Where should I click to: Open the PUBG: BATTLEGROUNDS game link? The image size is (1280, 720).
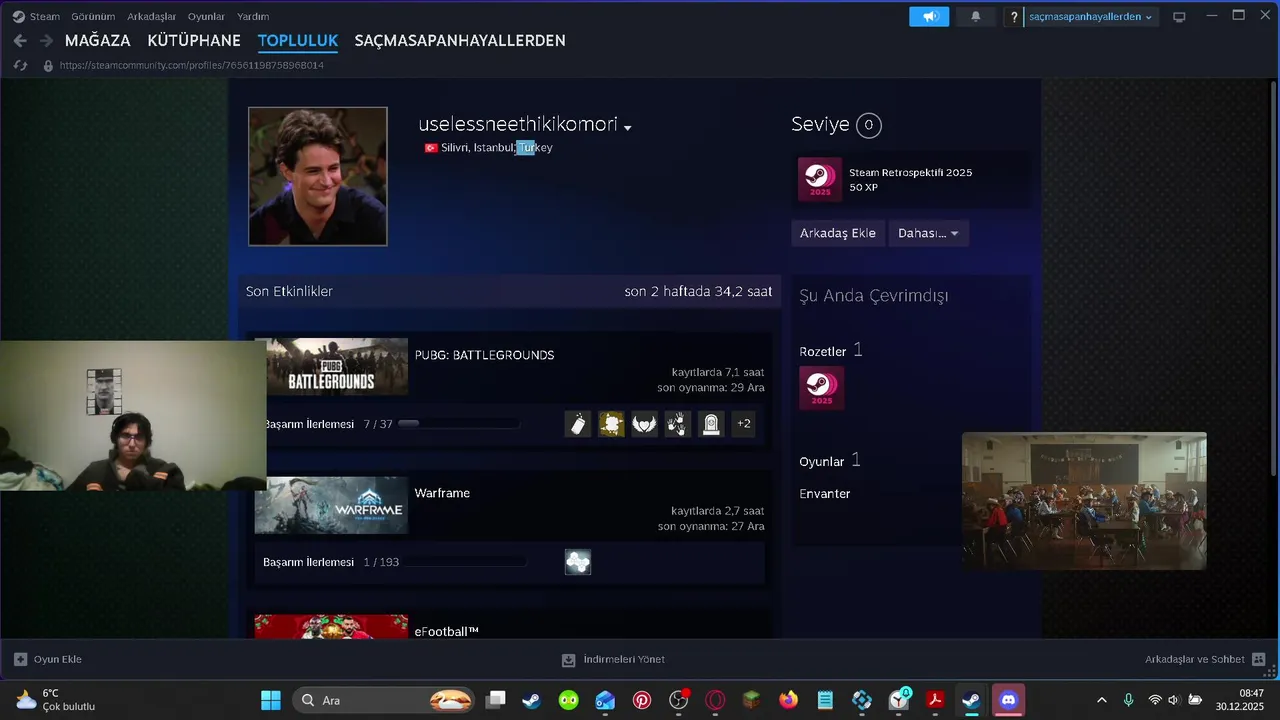tap(484, 355)
